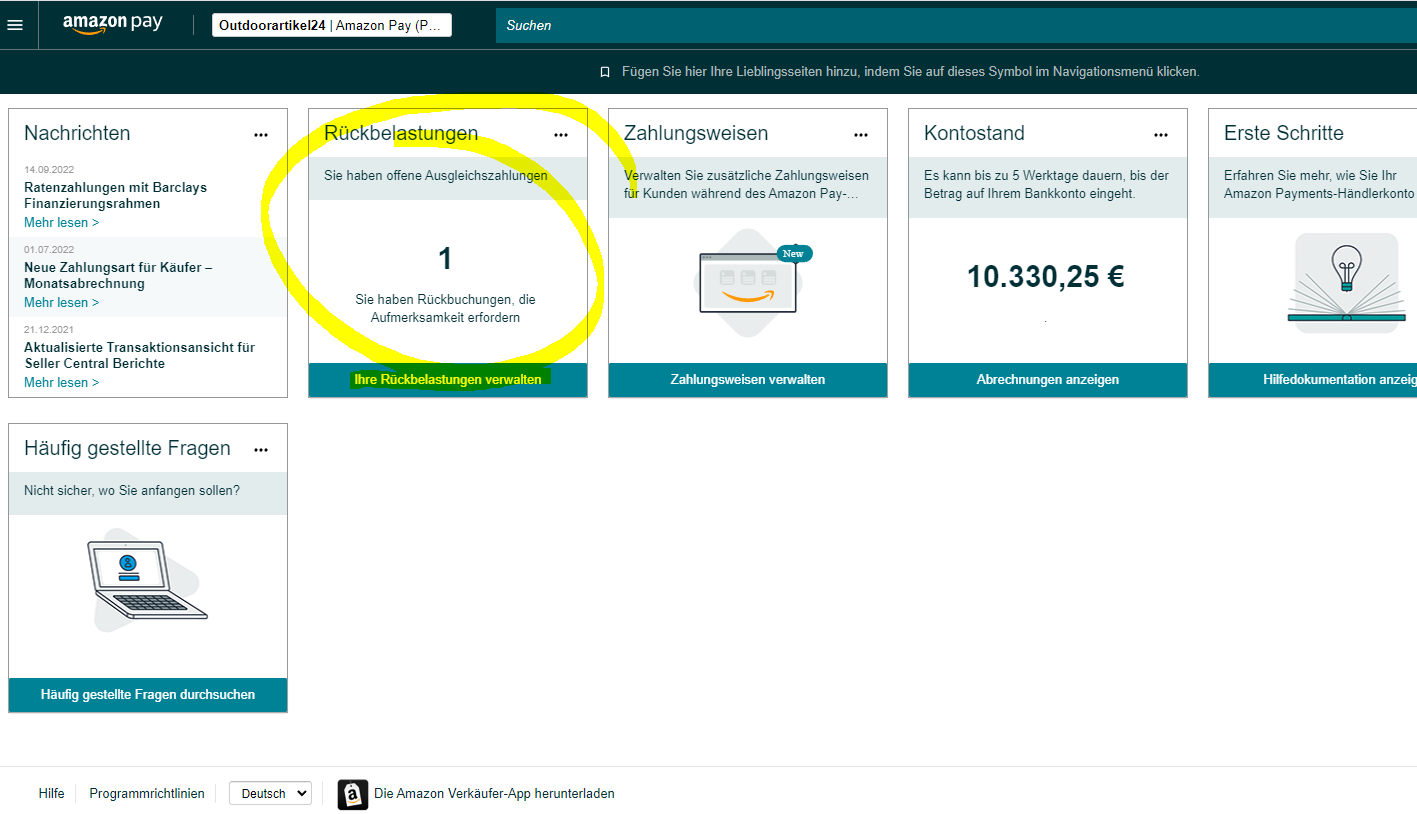Click the Amazon Pay logo
Screen dimensions: 1417x814
(112, 24)
